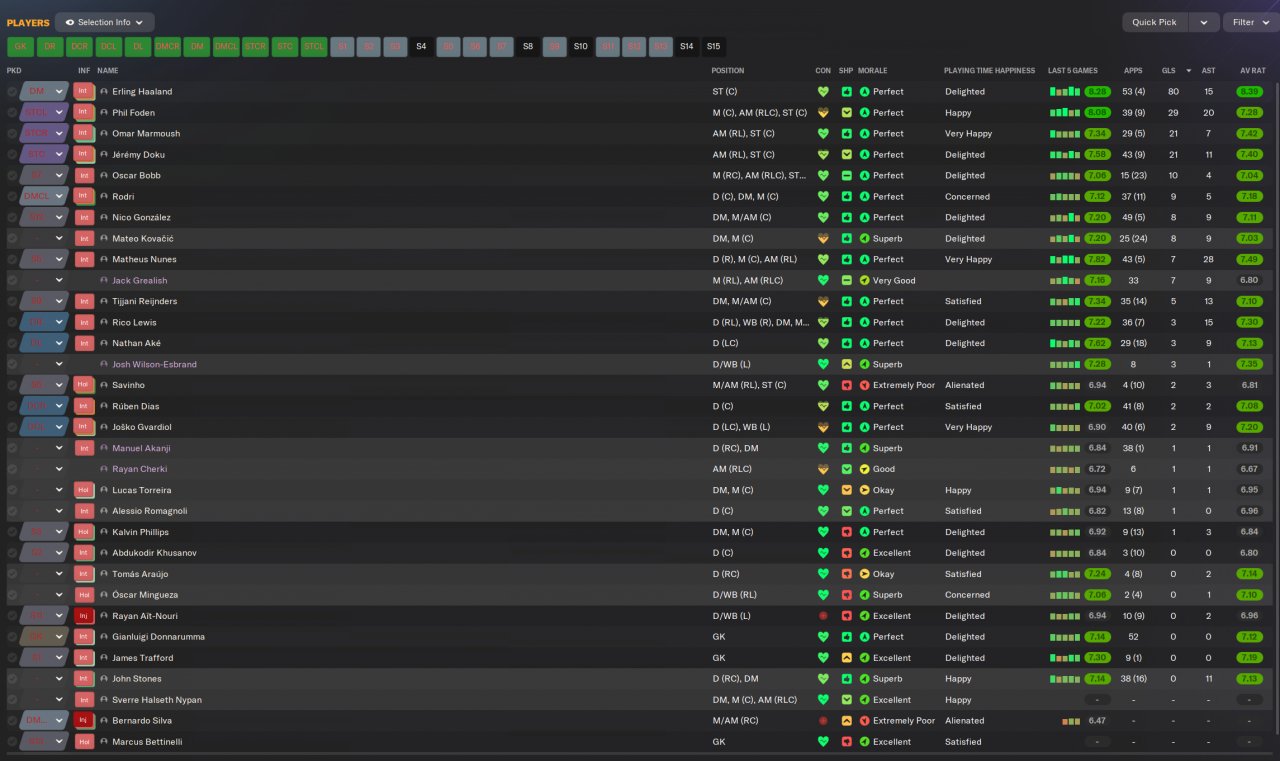Select the STC position slot

pos(285,46)
